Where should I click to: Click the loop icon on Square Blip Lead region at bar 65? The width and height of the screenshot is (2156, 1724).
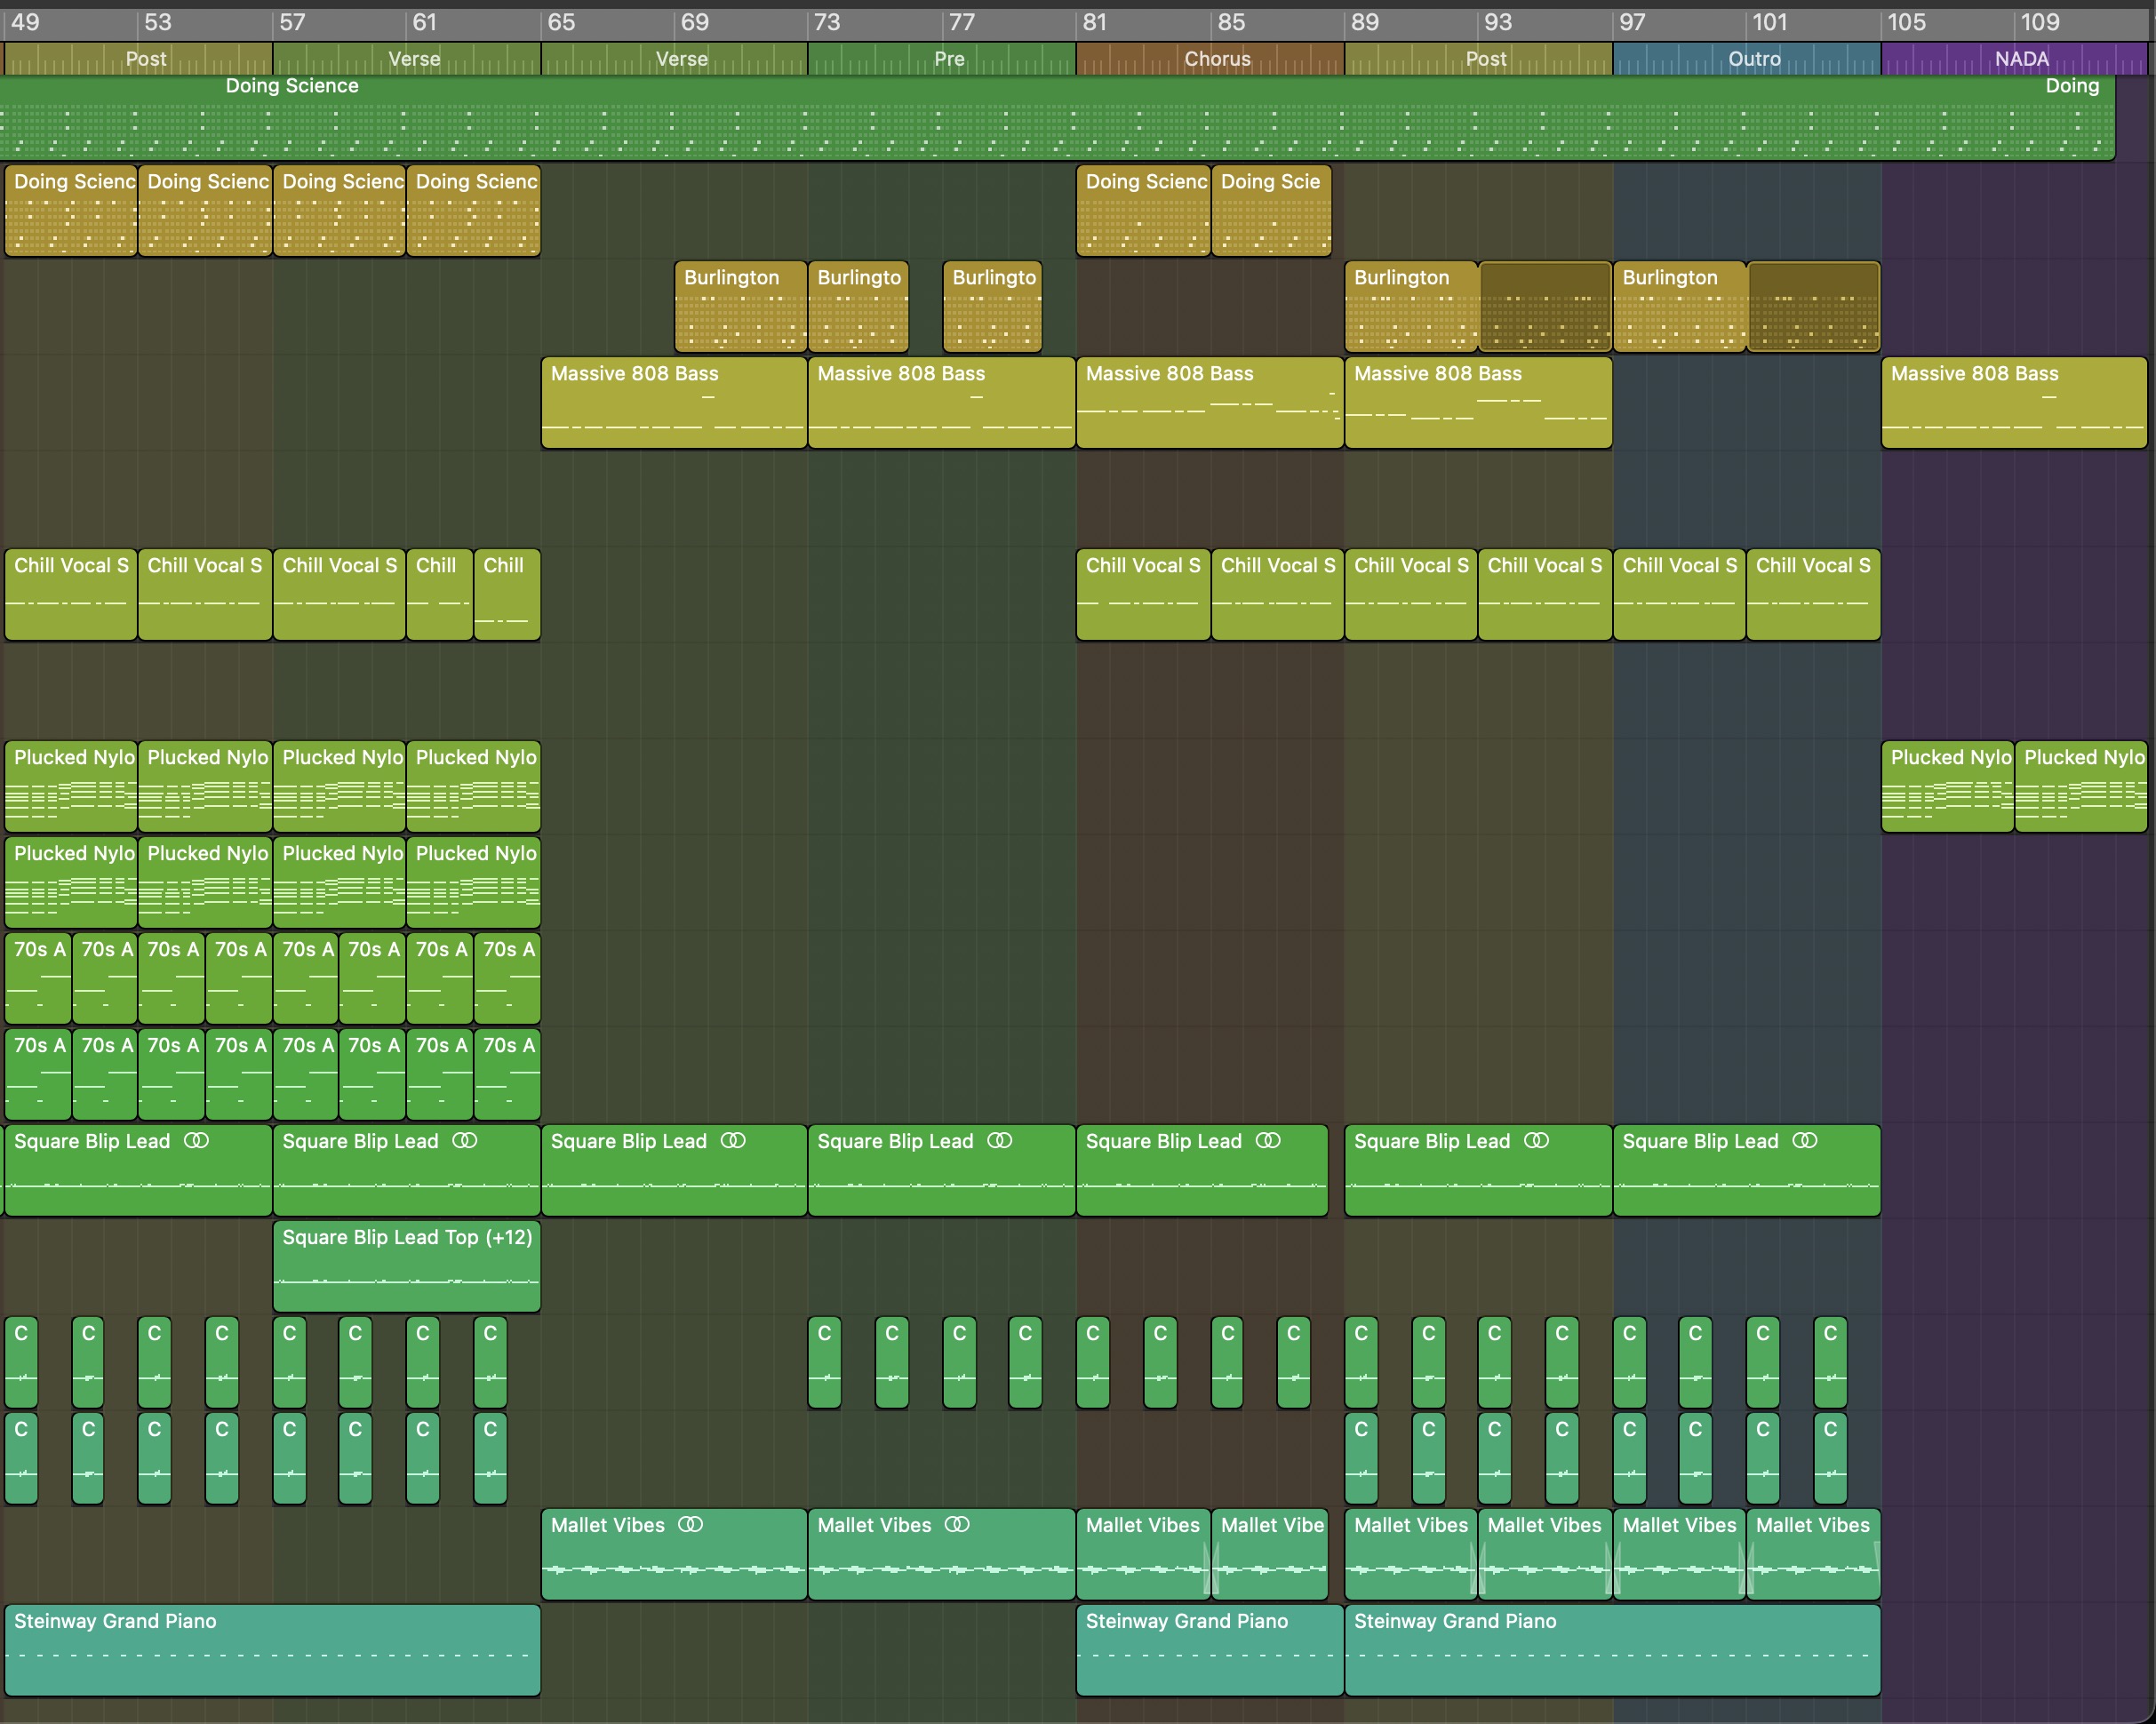(733, 1141)
